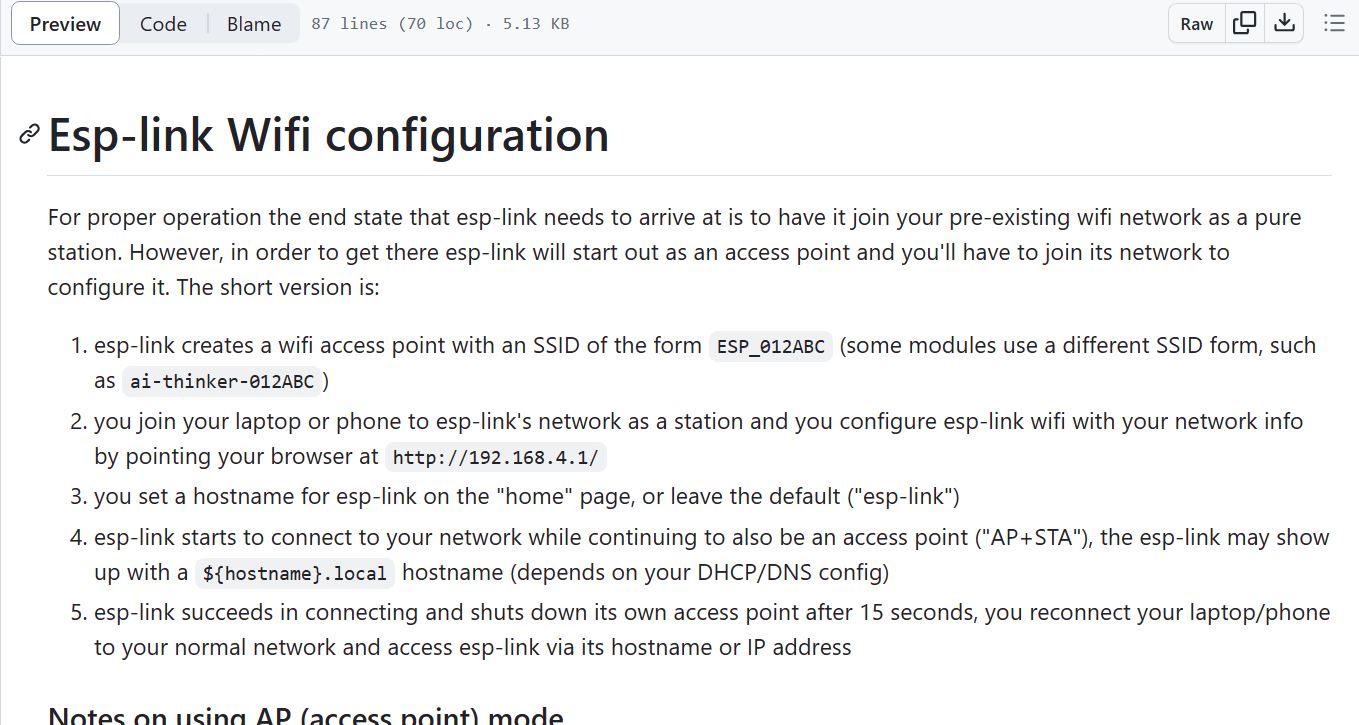Open the document outline panel
The height and width of the screenshot is (725, 1359).
1334,23
